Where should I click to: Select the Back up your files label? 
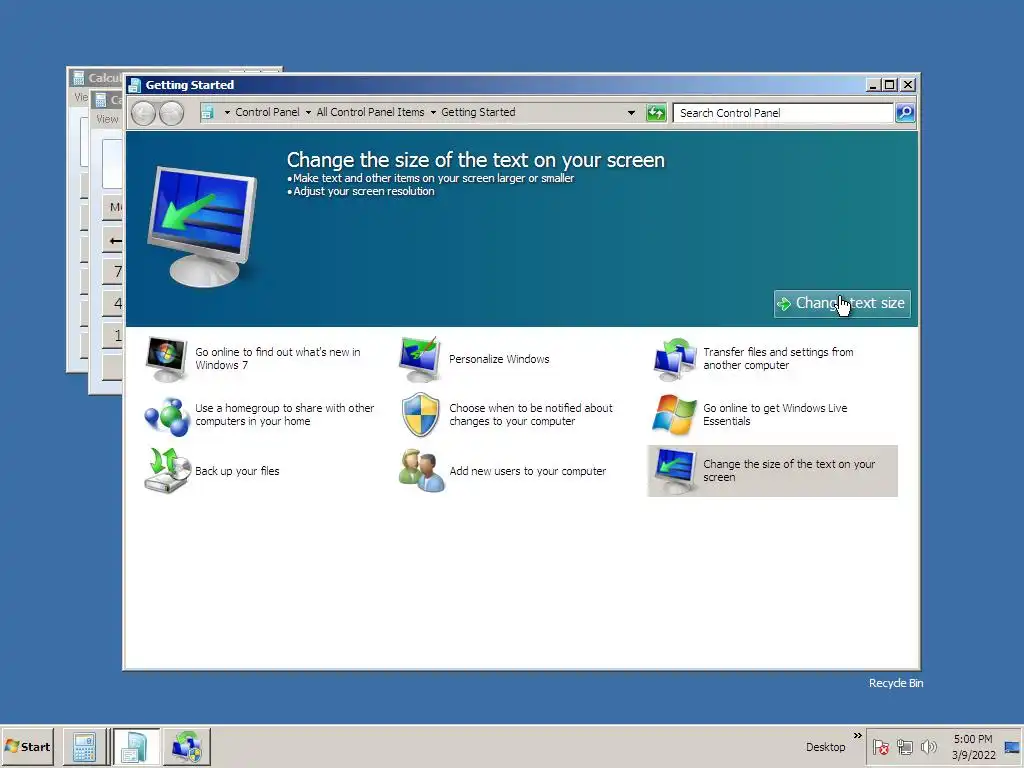tap(237, 471)
